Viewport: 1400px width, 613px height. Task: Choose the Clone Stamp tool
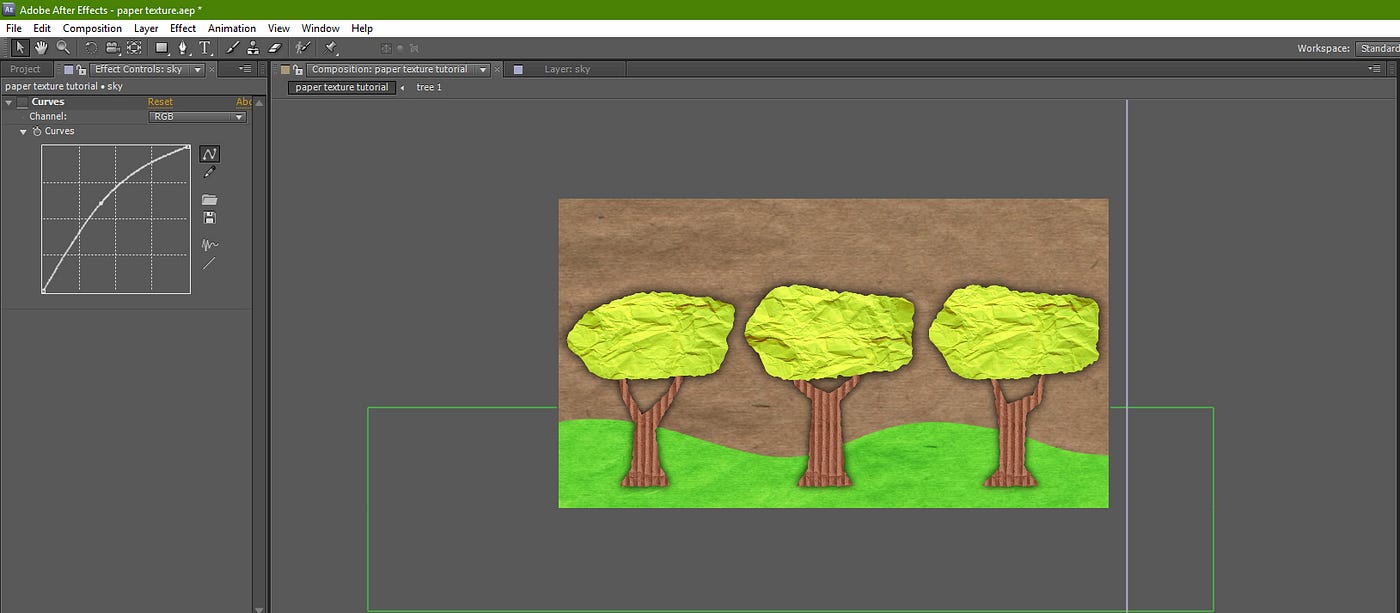[254, 48]
